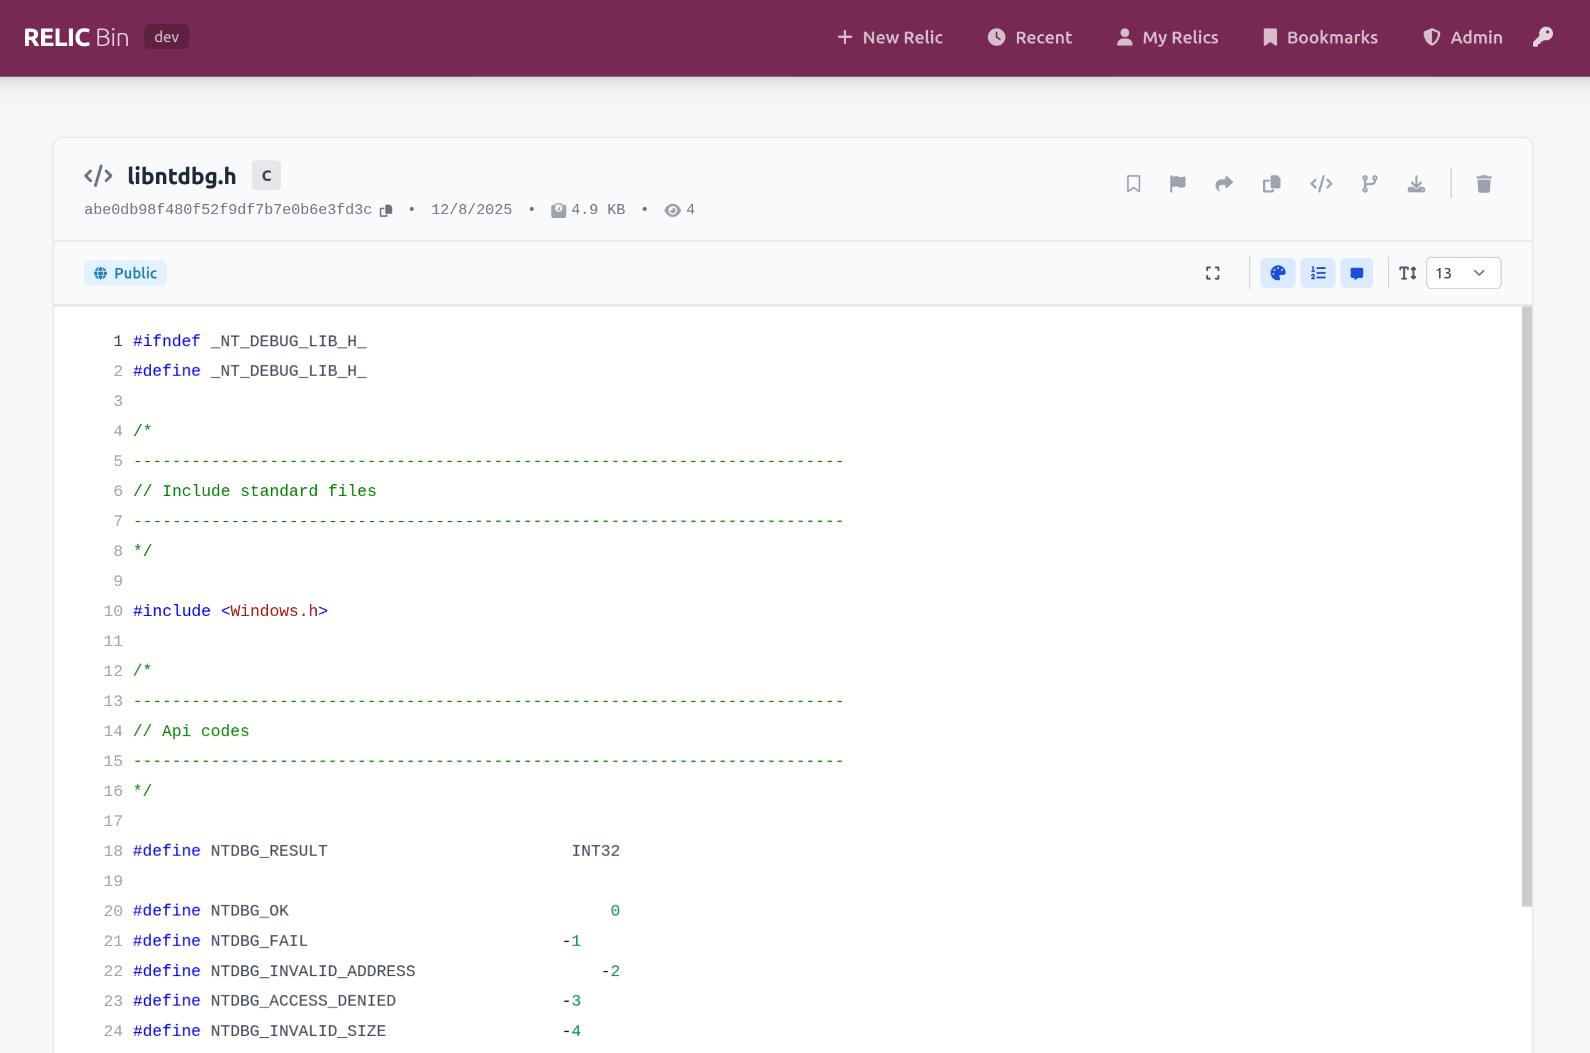This screenshot has height=1053, width=1590.
Task: Click INT32 on line 18
Action: [596, 851]
